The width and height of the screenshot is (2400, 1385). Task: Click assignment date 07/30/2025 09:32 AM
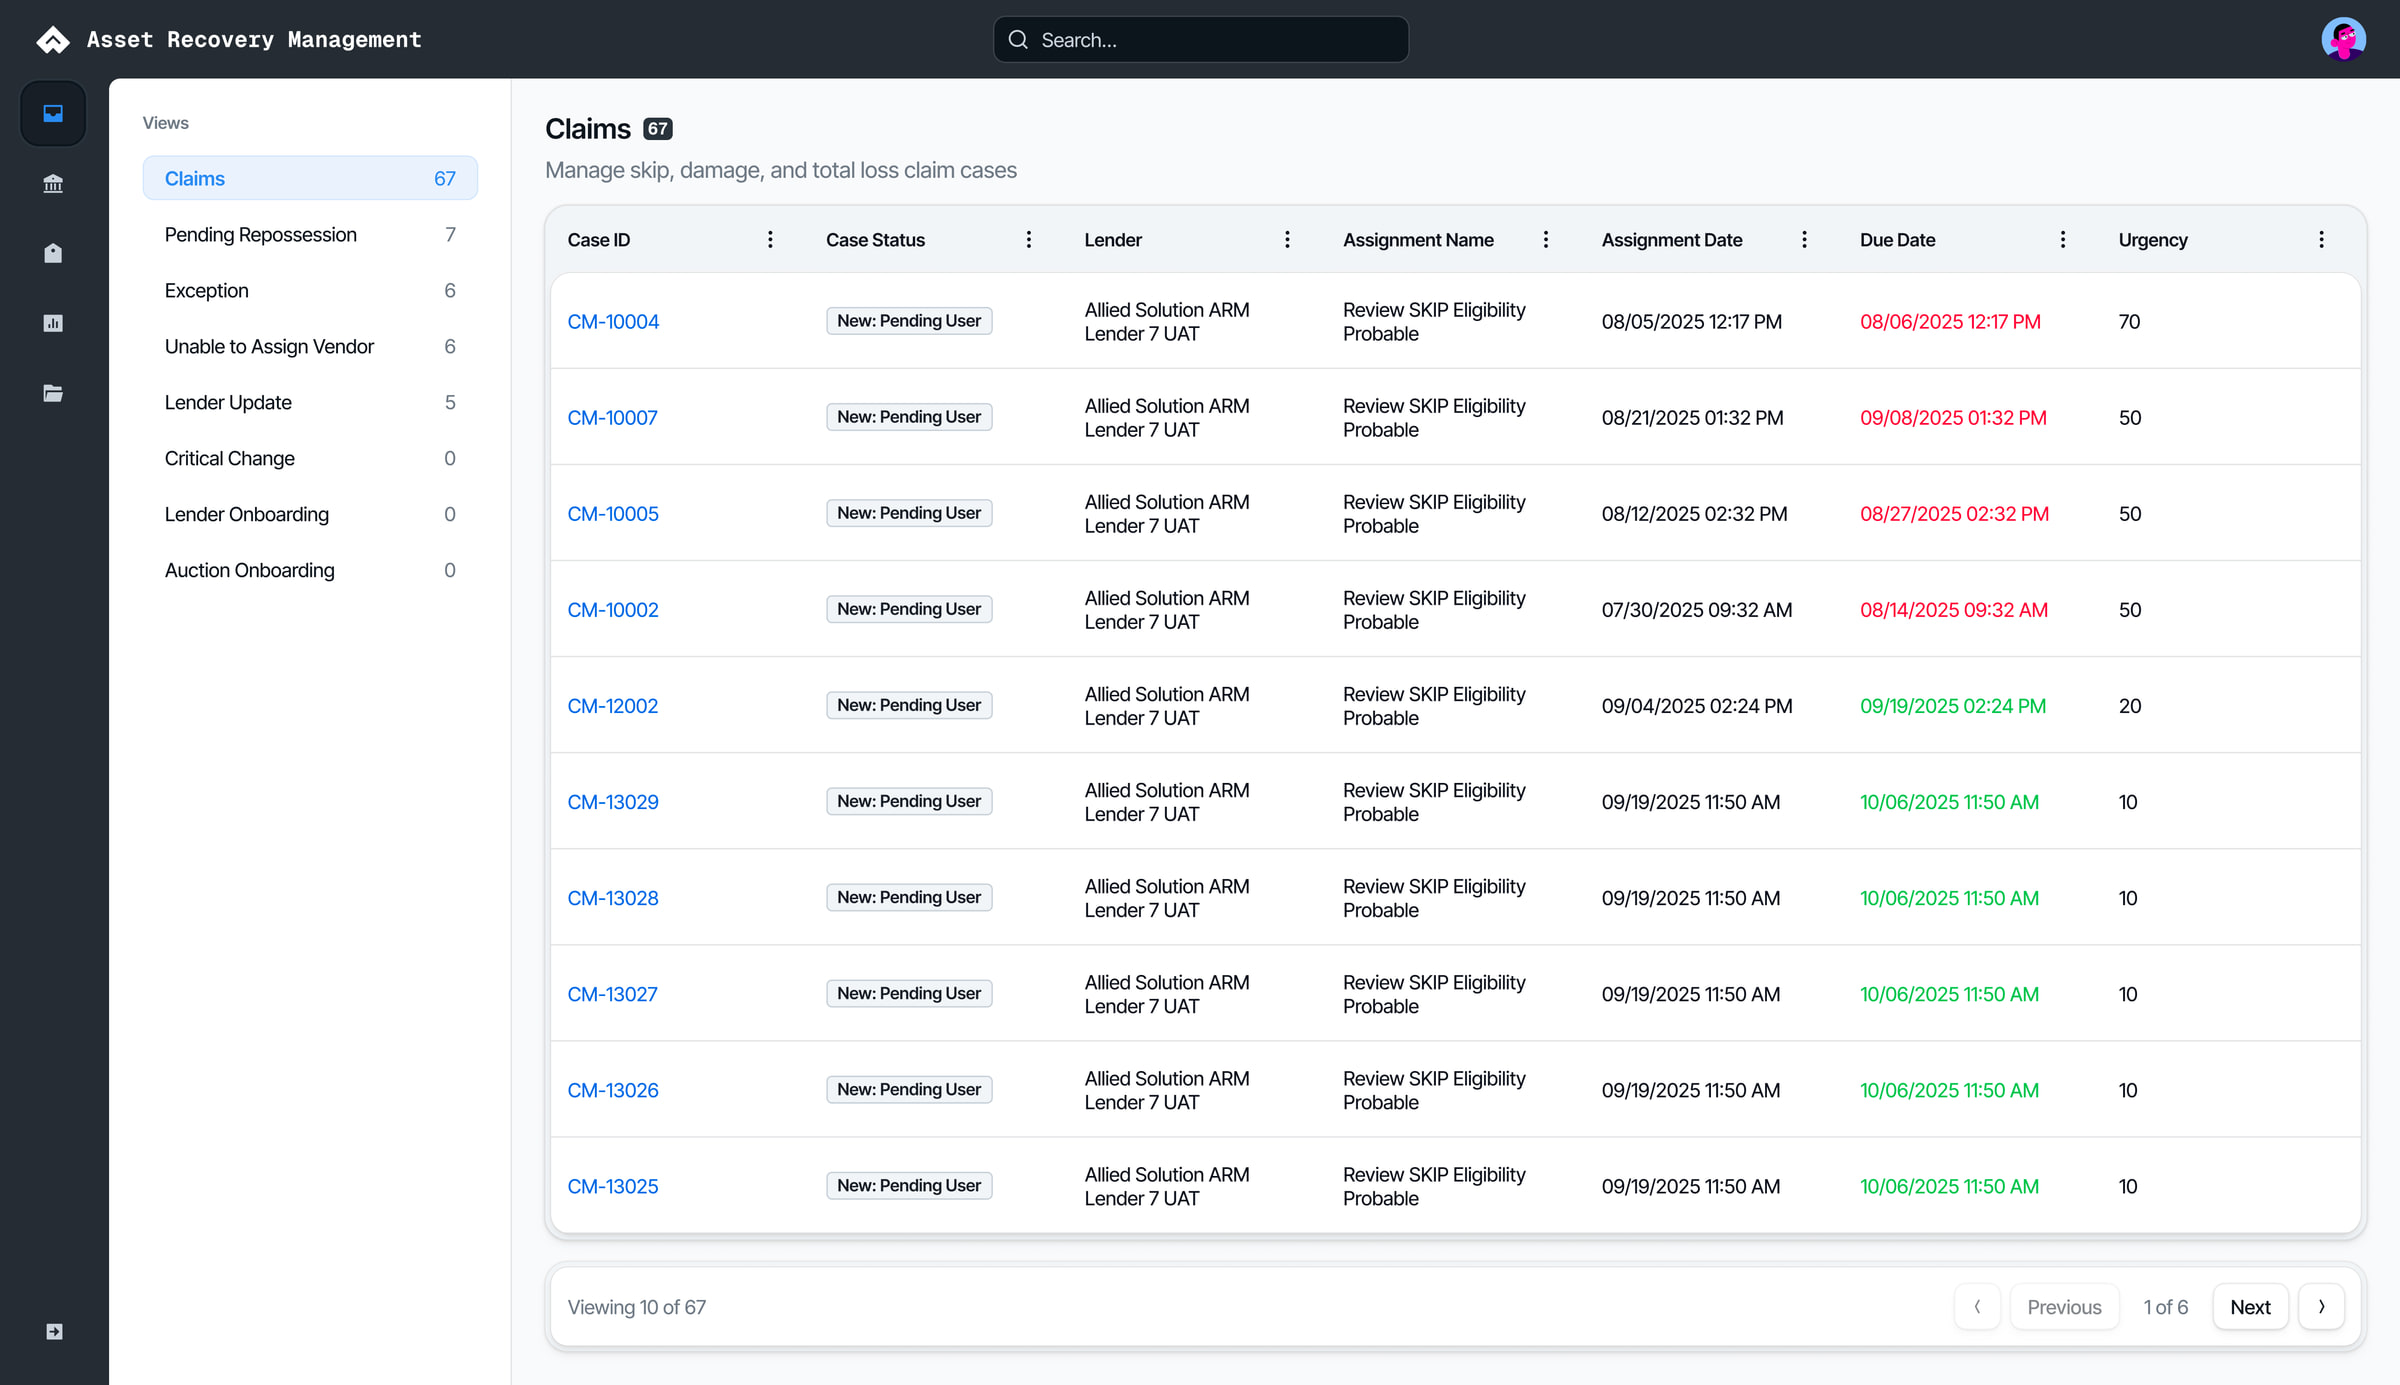(x=1696, y=609)
